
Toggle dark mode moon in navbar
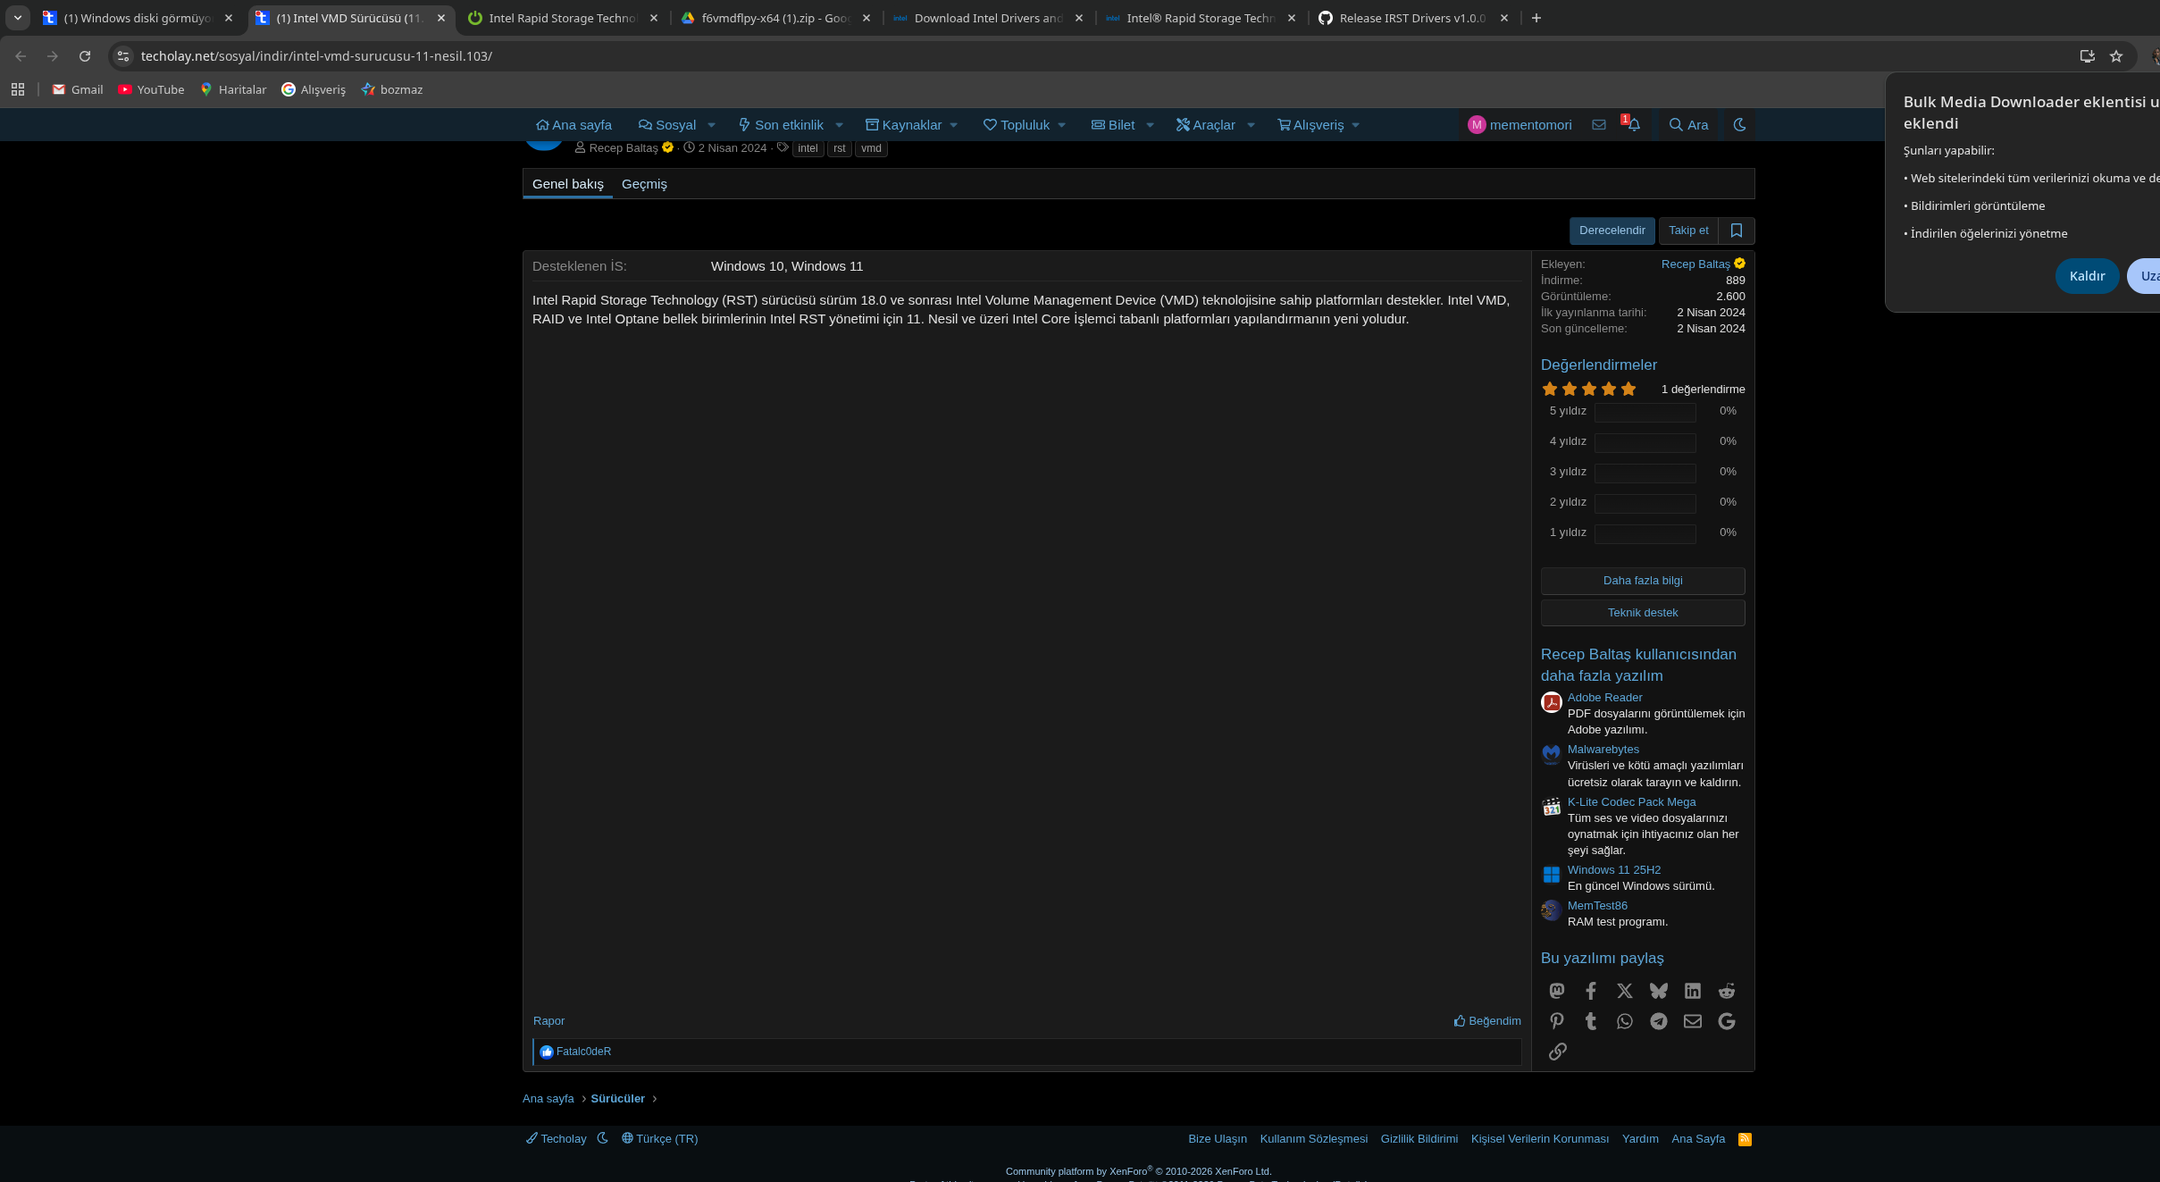click(1740, 125)
